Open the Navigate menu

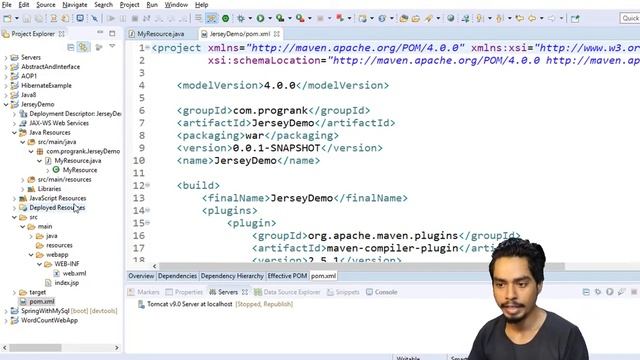pyautogui.click(x=75, y=5)
